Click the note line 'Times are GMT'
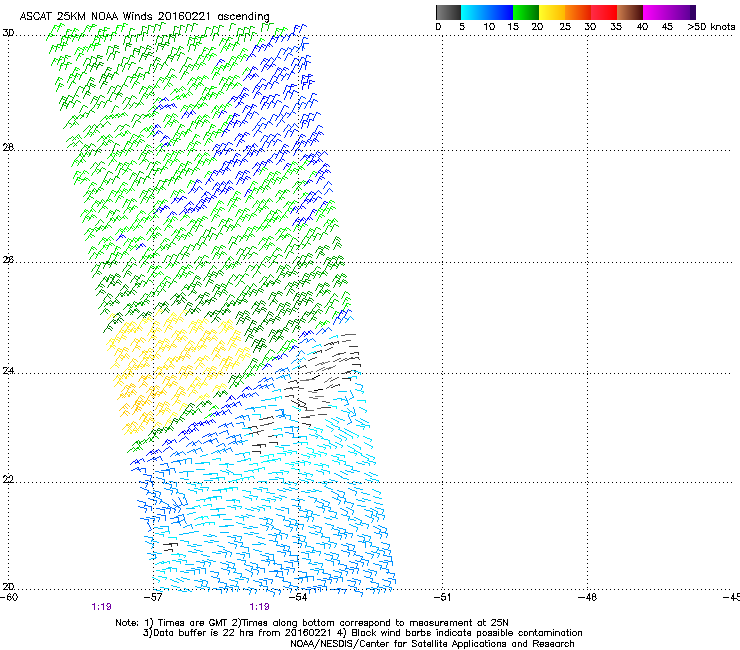 point(193,623)
